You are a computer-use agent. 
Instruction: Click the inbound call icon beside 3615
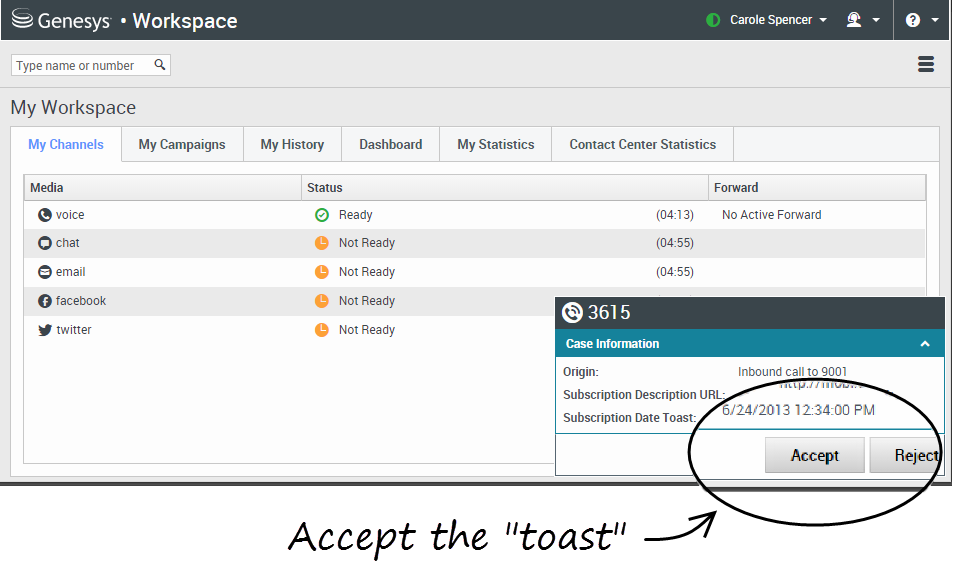572,312
